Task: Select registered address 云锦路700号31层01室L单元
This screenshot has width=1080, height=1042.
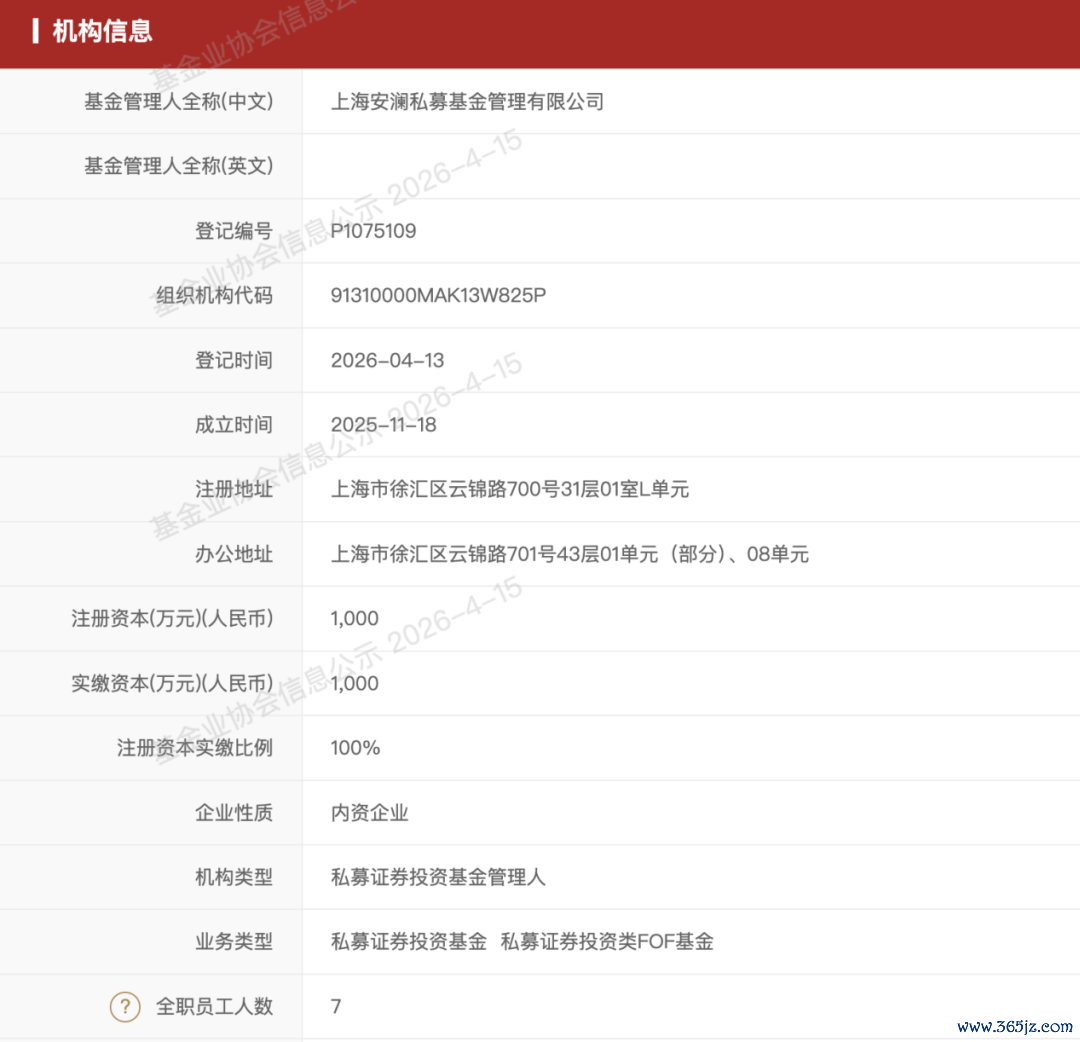Action: 568,490
